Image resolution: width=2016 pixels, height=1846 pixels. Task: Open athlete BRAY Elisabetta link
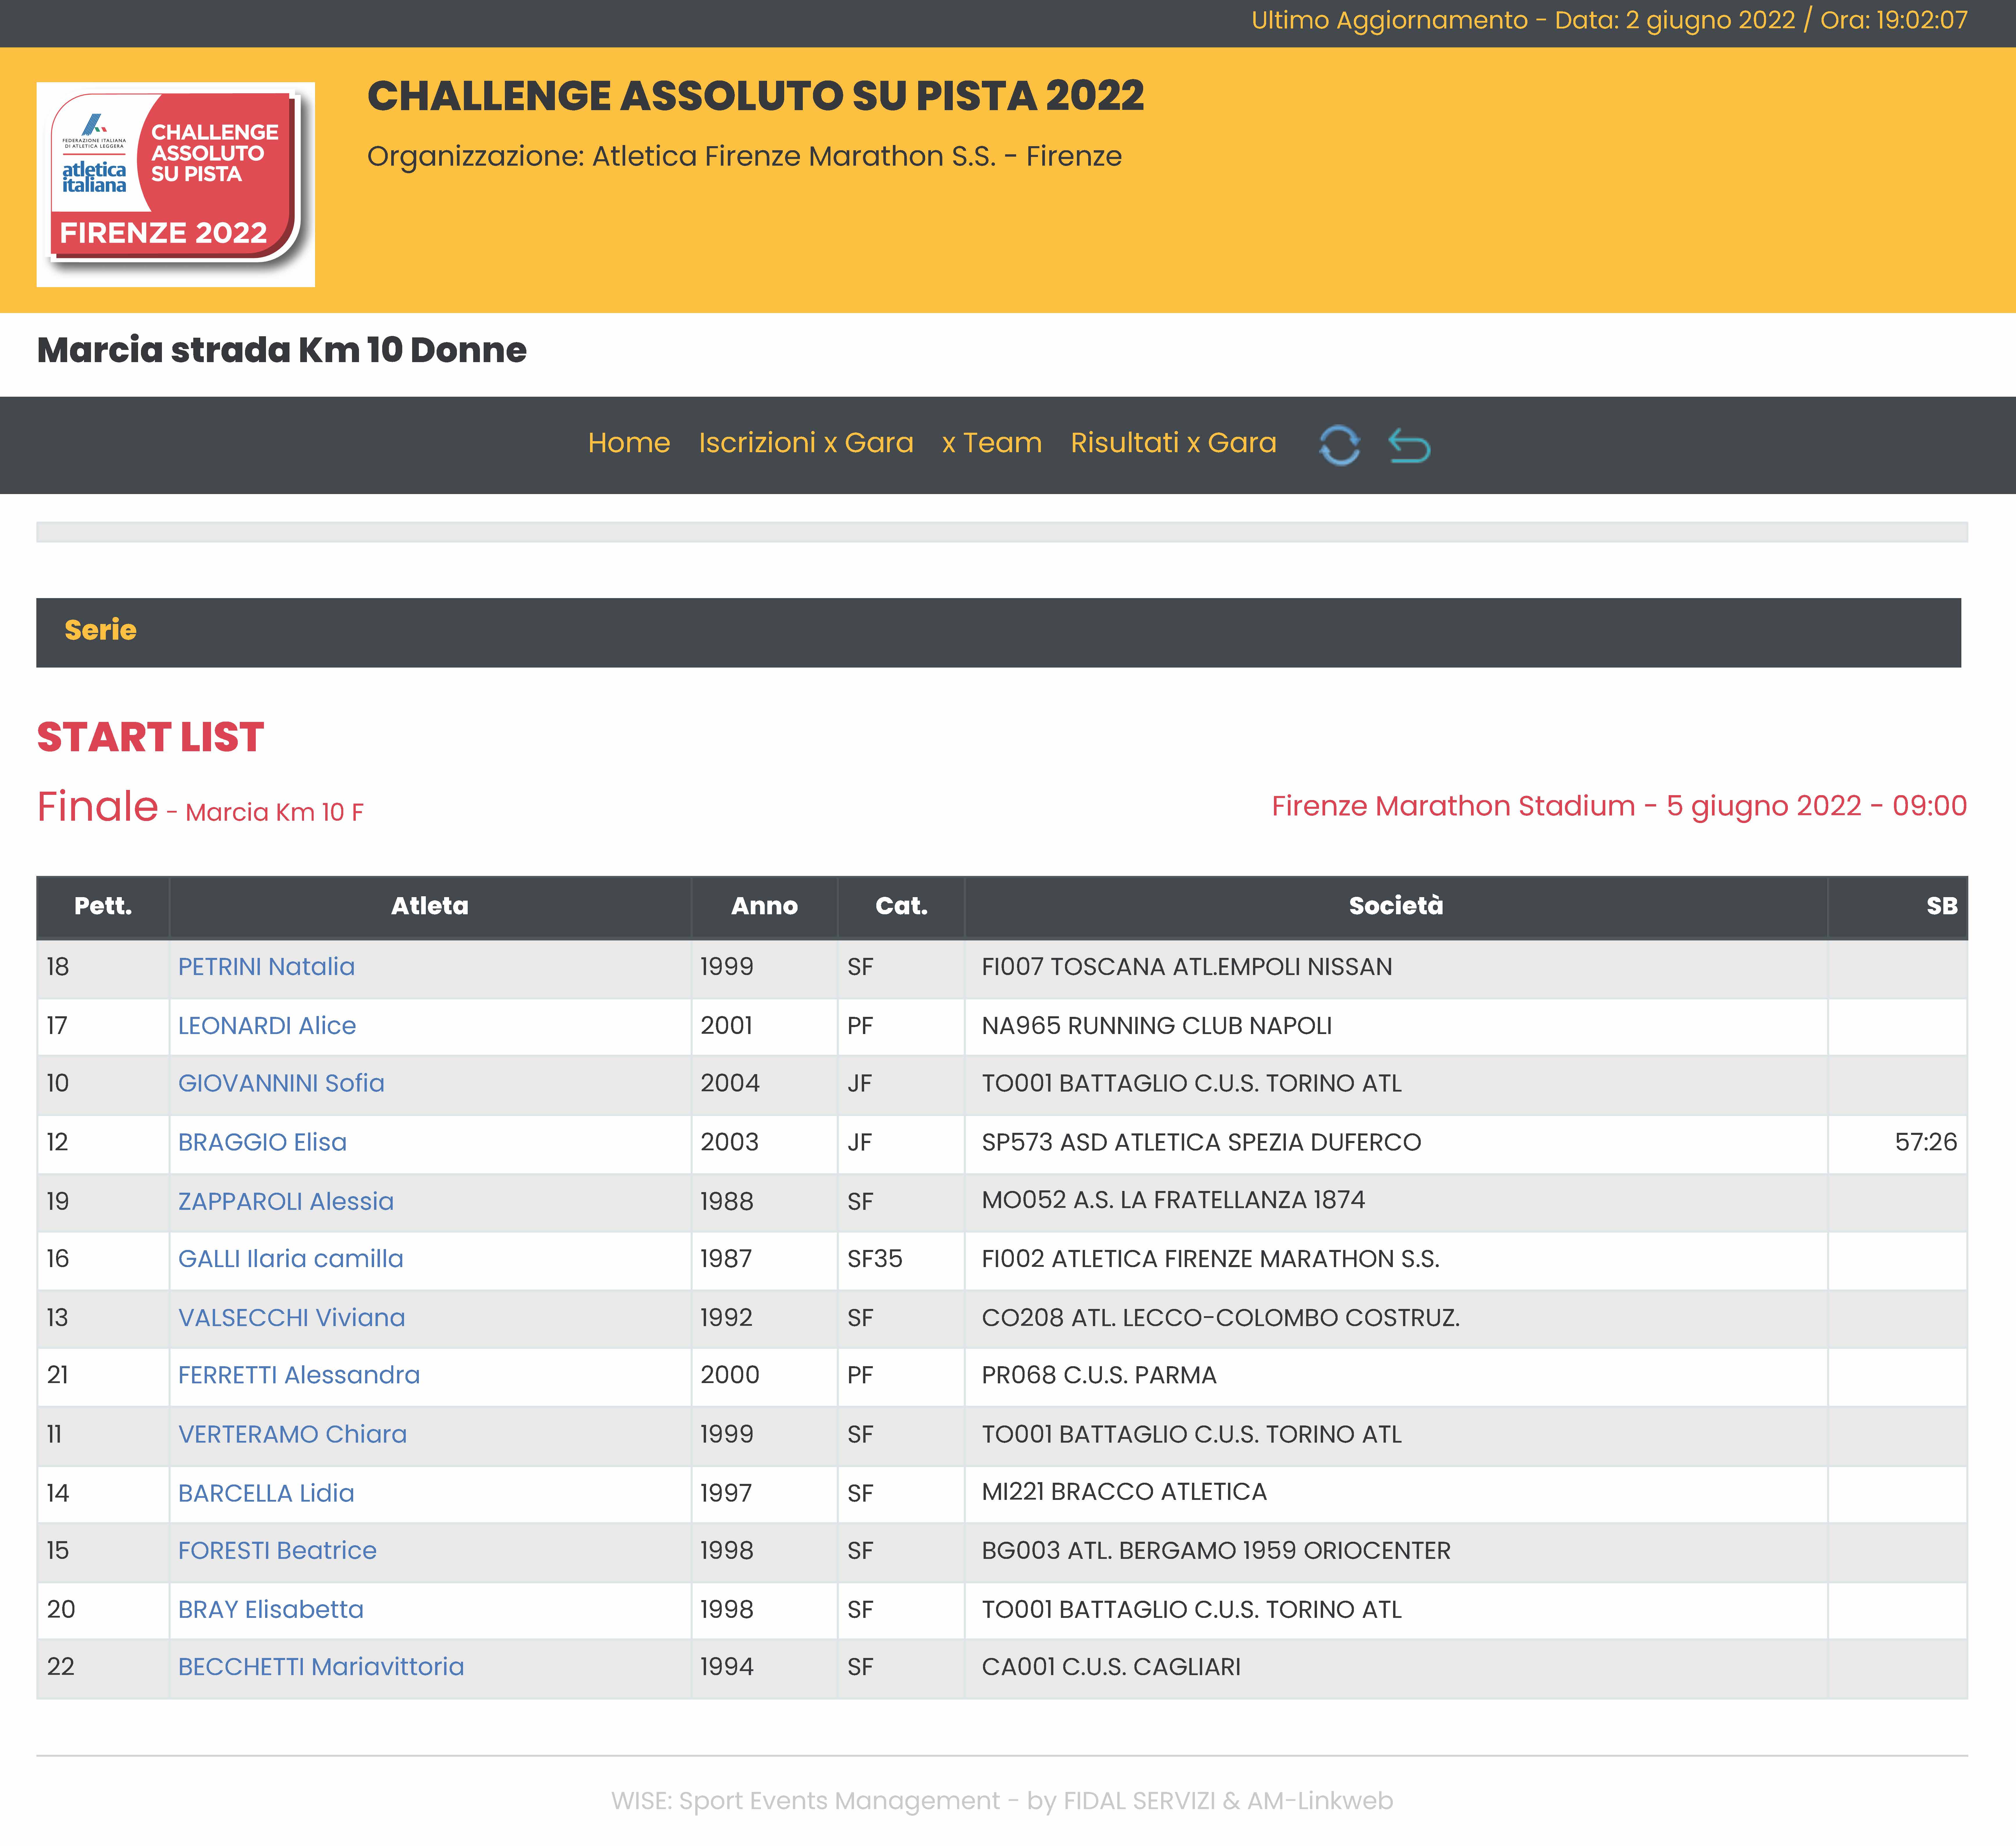[271, 1610]
